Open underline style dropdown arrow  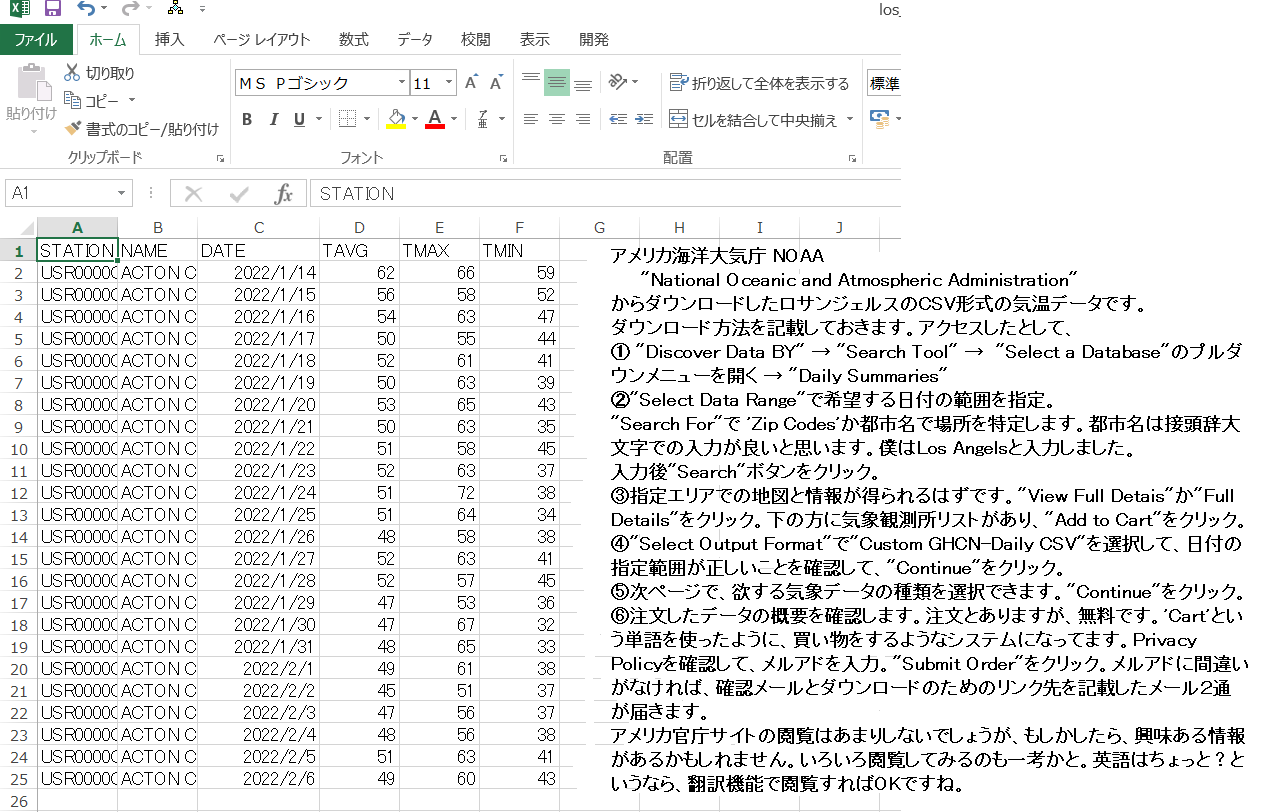(x=318, y=120)
